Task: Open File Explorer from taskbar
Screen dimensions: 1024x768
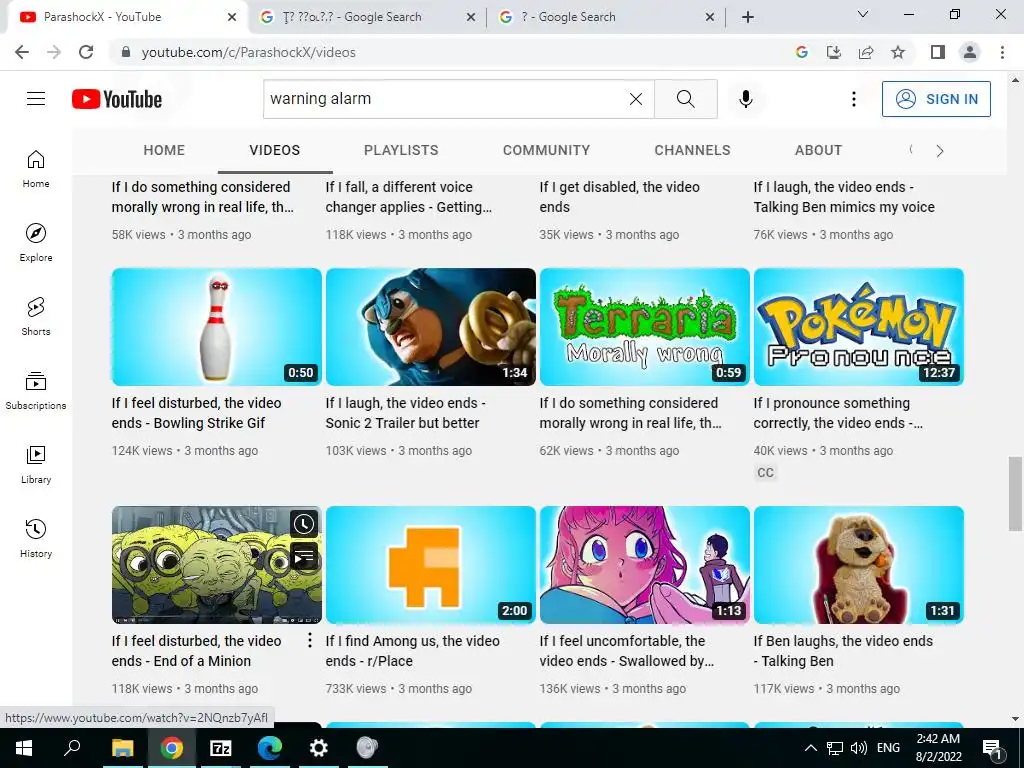Action: pos(122,748)
